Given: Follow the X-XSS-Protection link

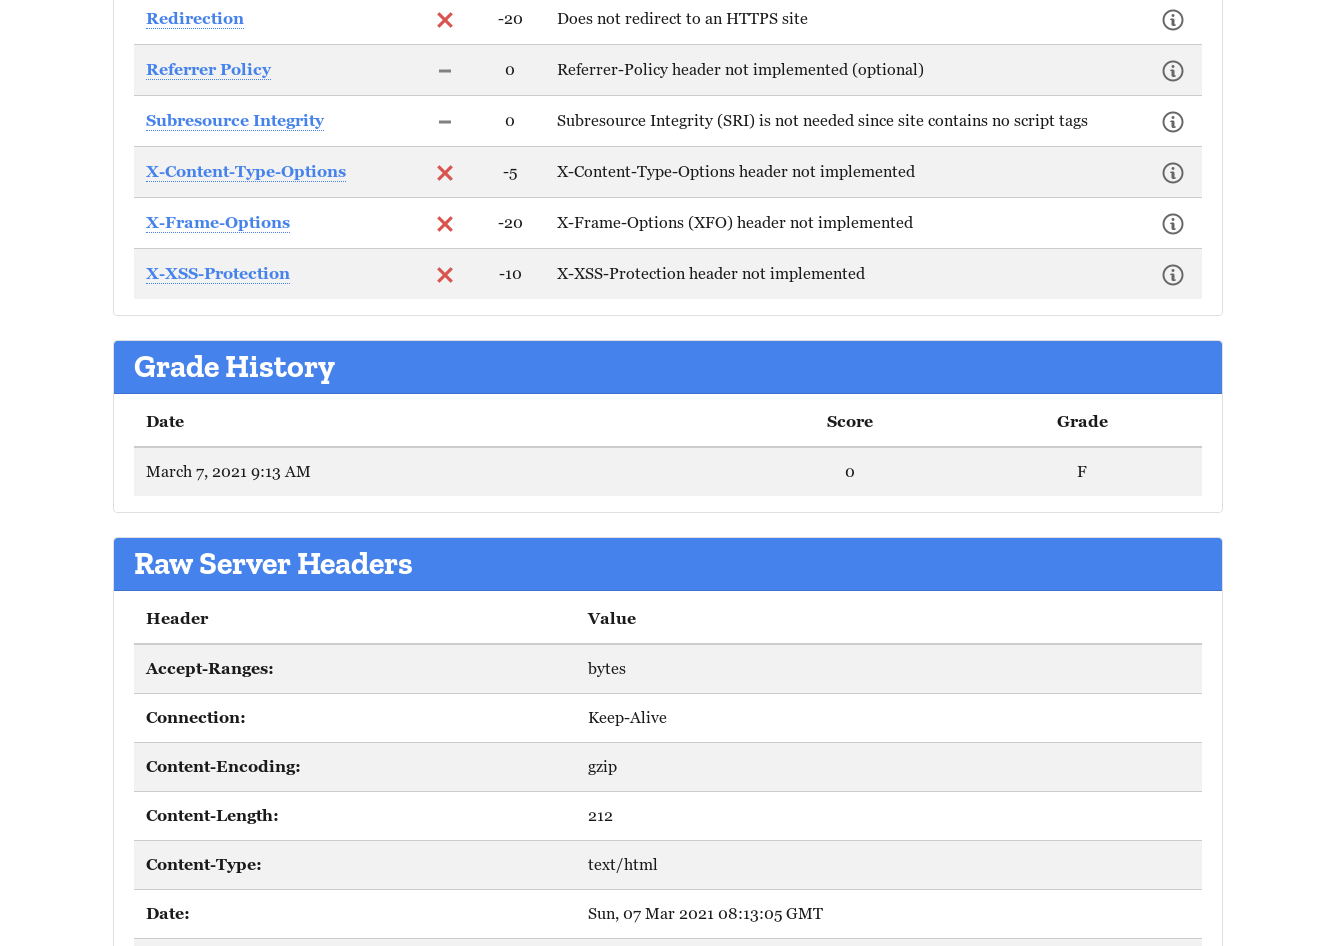Looking at the screenshot, I should click(218, 274).
